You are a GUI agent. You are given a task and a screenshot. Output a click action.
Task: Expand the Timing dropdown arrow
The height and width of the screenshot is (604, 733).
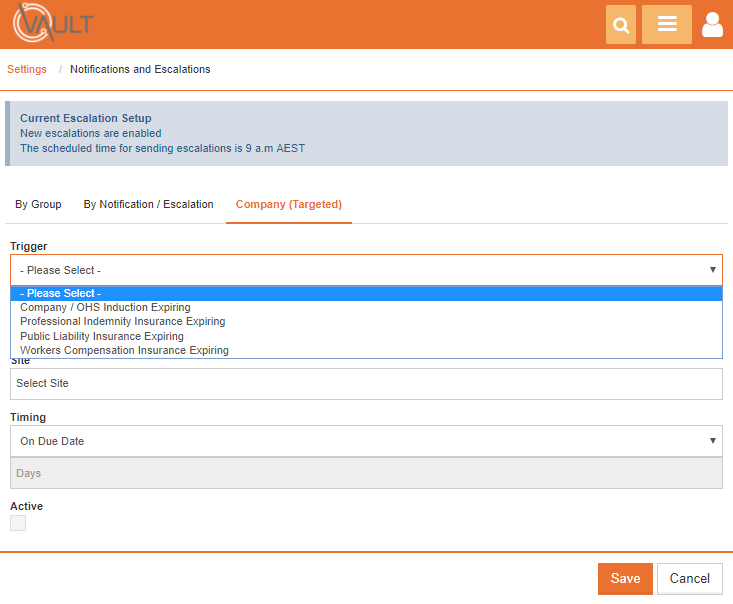[712, 440]
